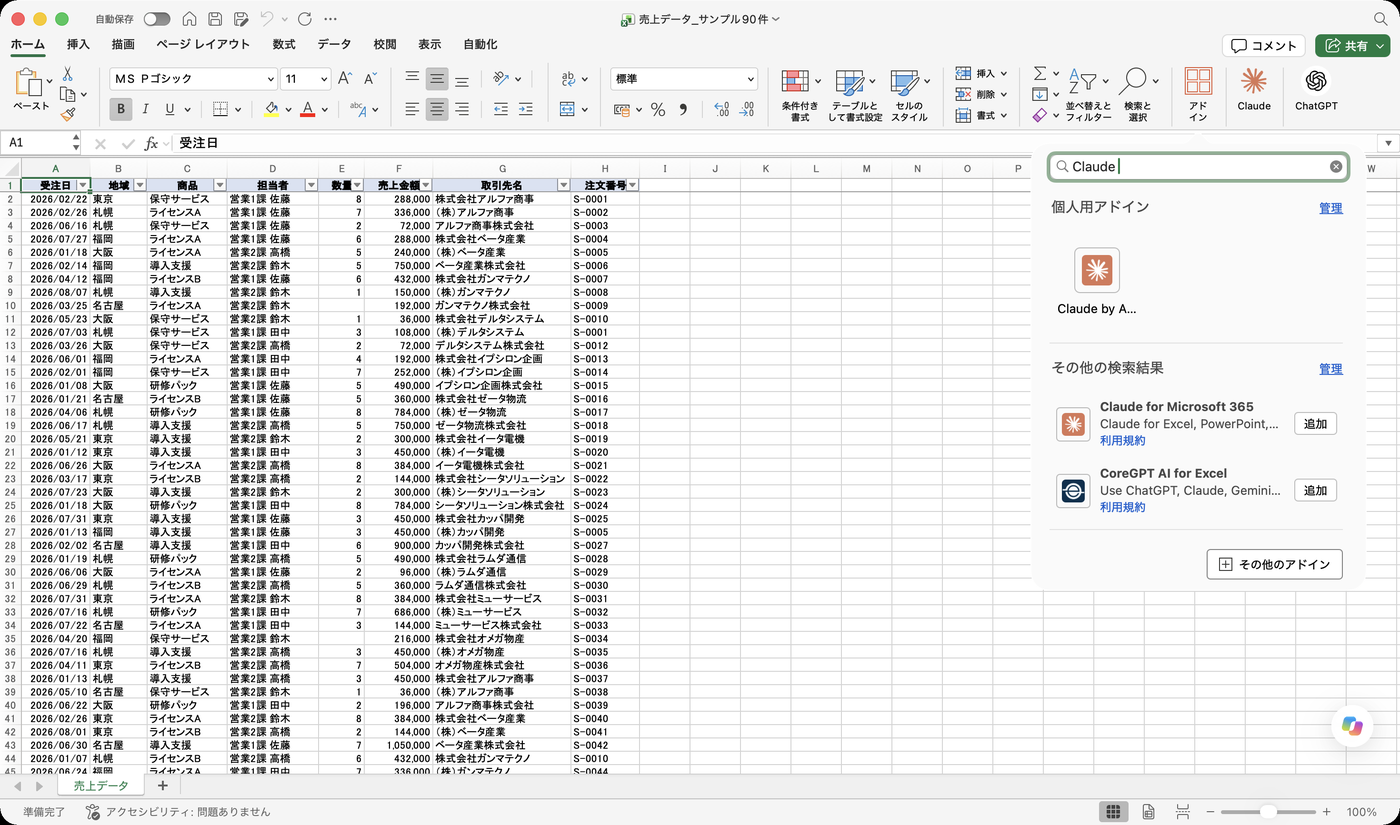Toggle middle vertical alignment

point(437,79)
